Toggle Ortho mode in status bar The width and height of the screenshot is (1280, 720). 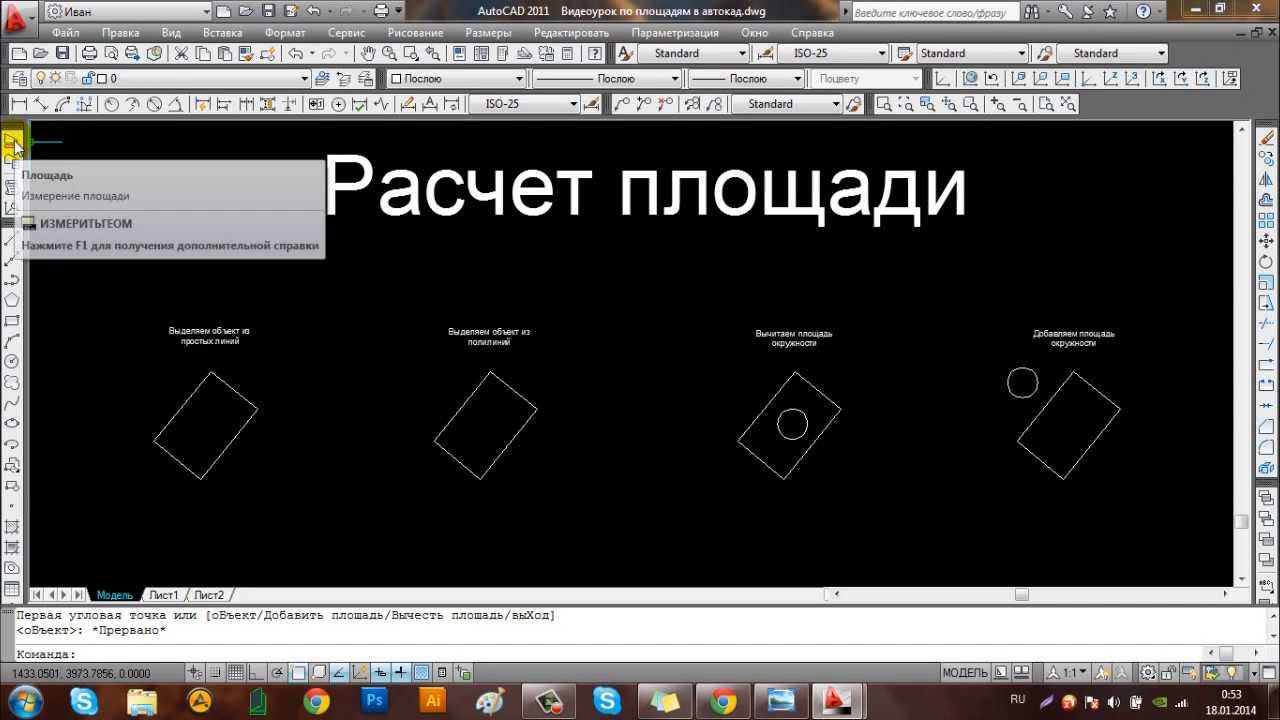[x=257, y=673]
